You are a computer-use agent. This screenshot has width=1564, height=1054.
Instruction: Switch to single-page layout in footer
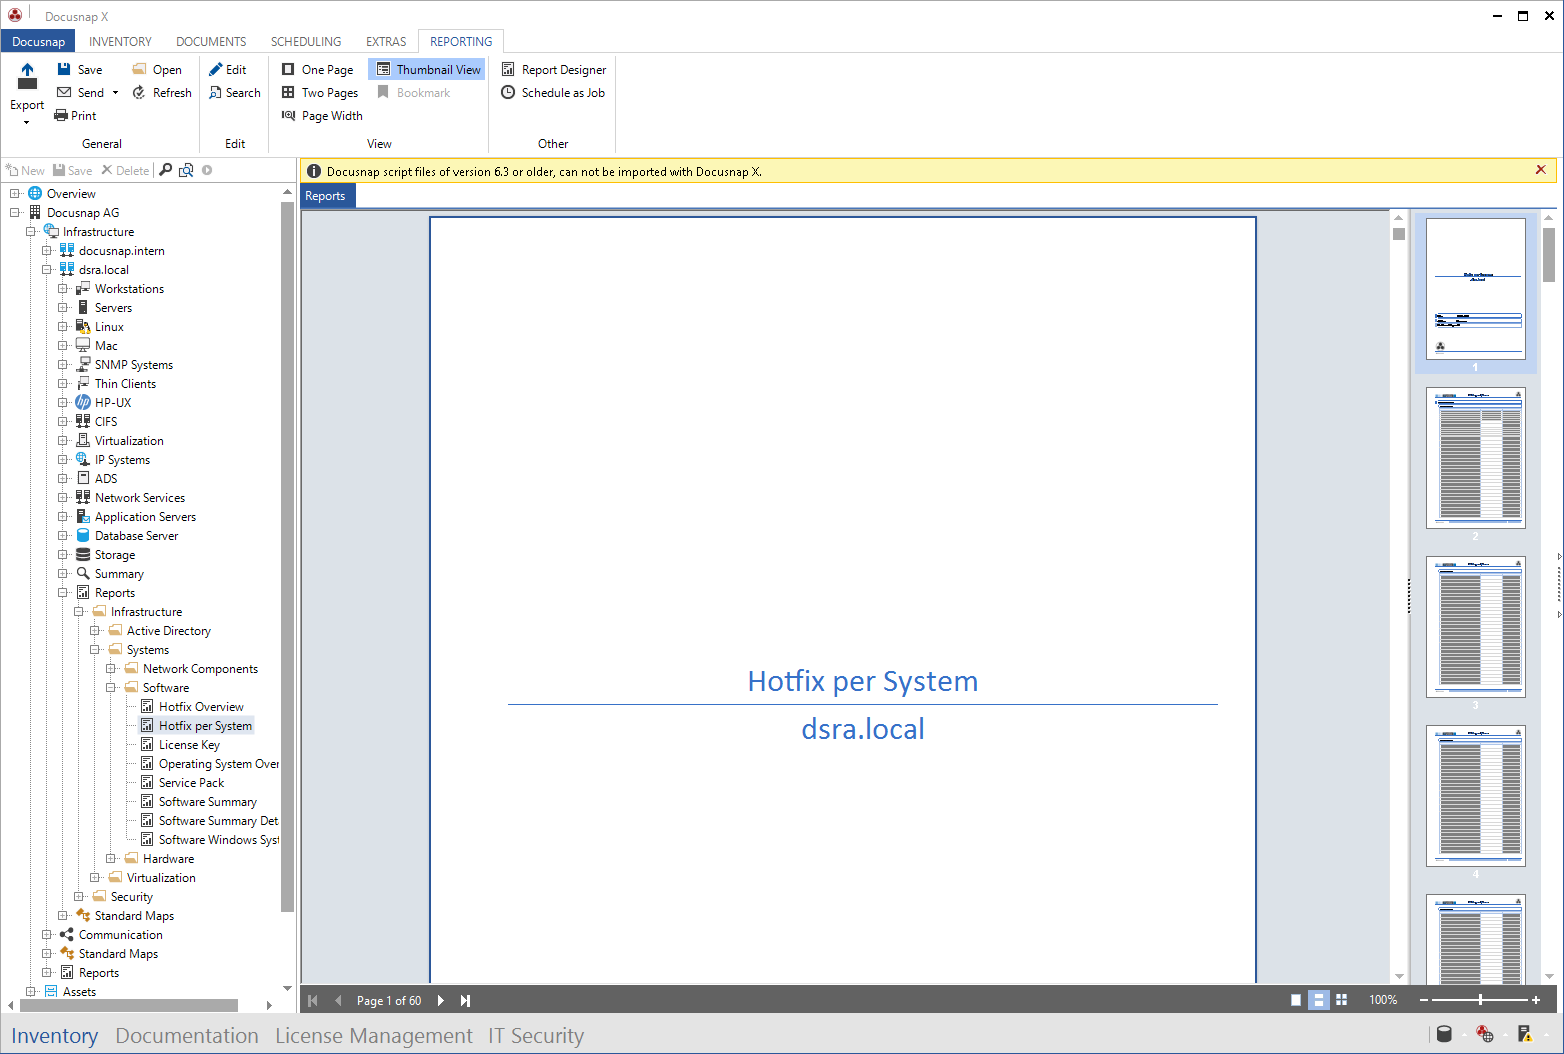pos(1296,1000)
